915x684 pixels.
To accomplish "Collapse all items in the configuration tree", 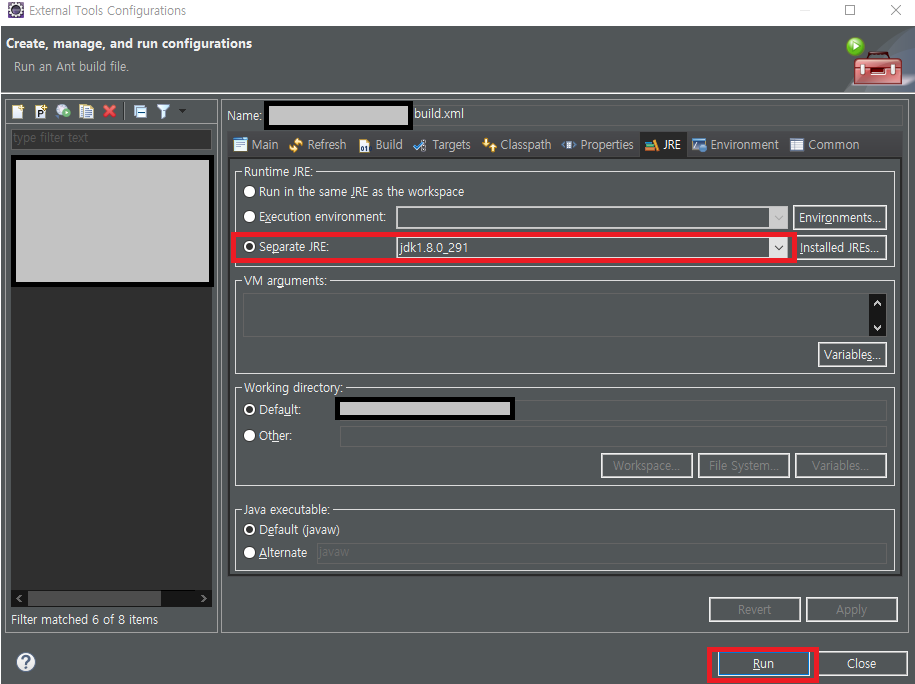I will (x=140, y=111).
